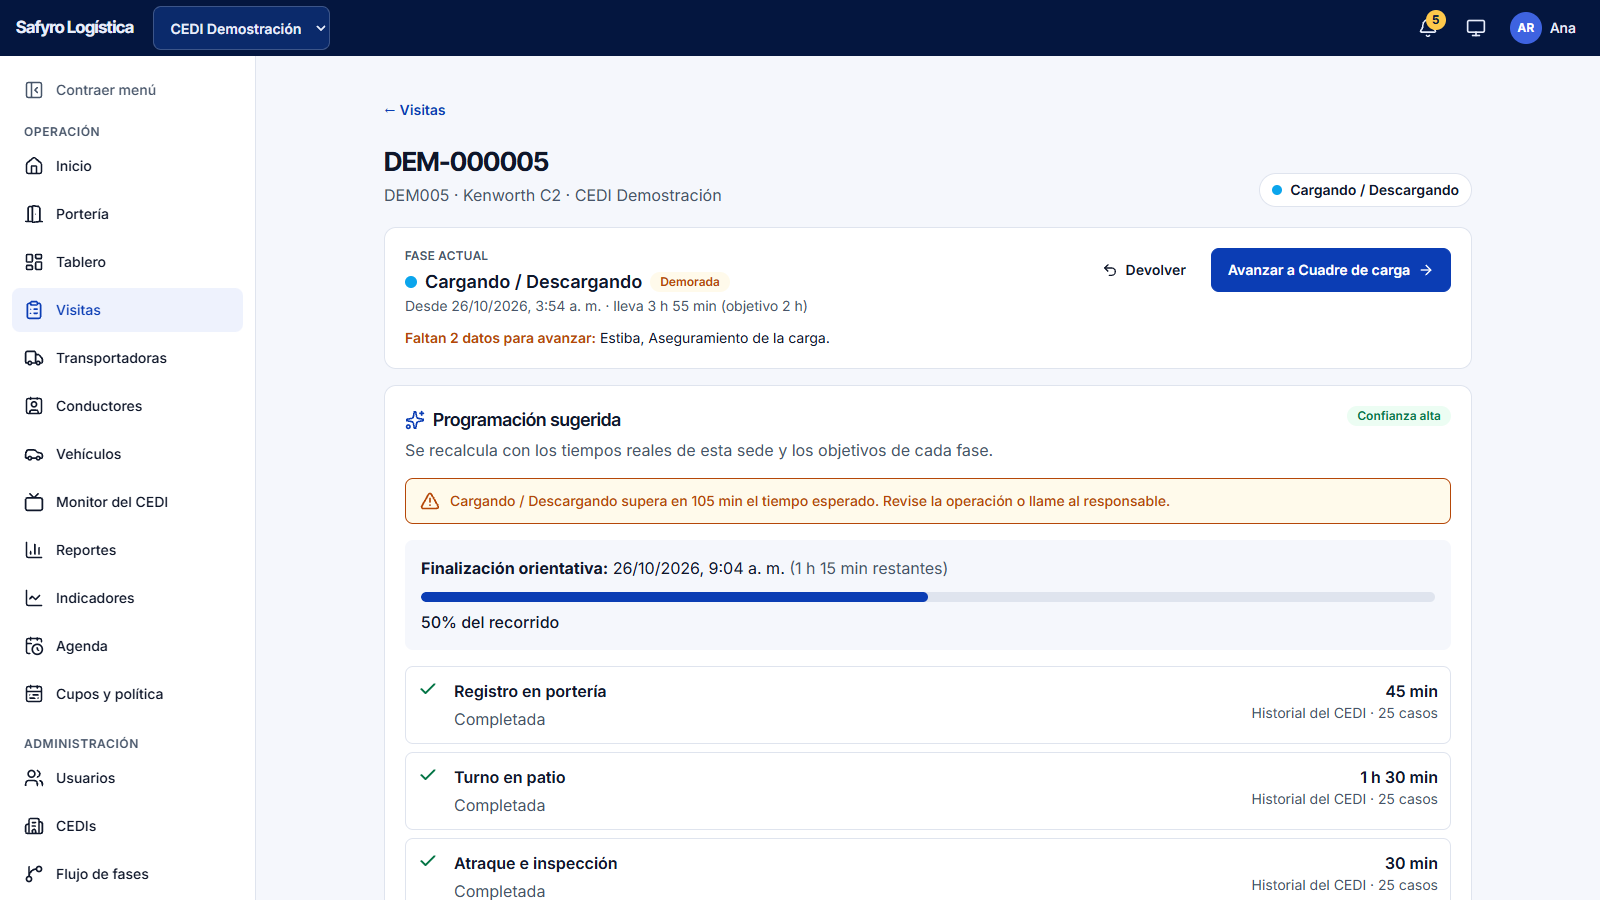Click the Registro en portería row
This screenshot has height=900, width=1600.
coord(928,705)
